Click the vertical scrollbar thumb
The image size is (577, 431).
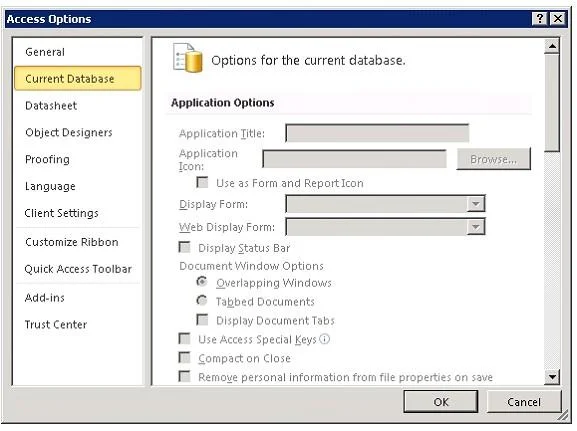click(x=552, y=102)
